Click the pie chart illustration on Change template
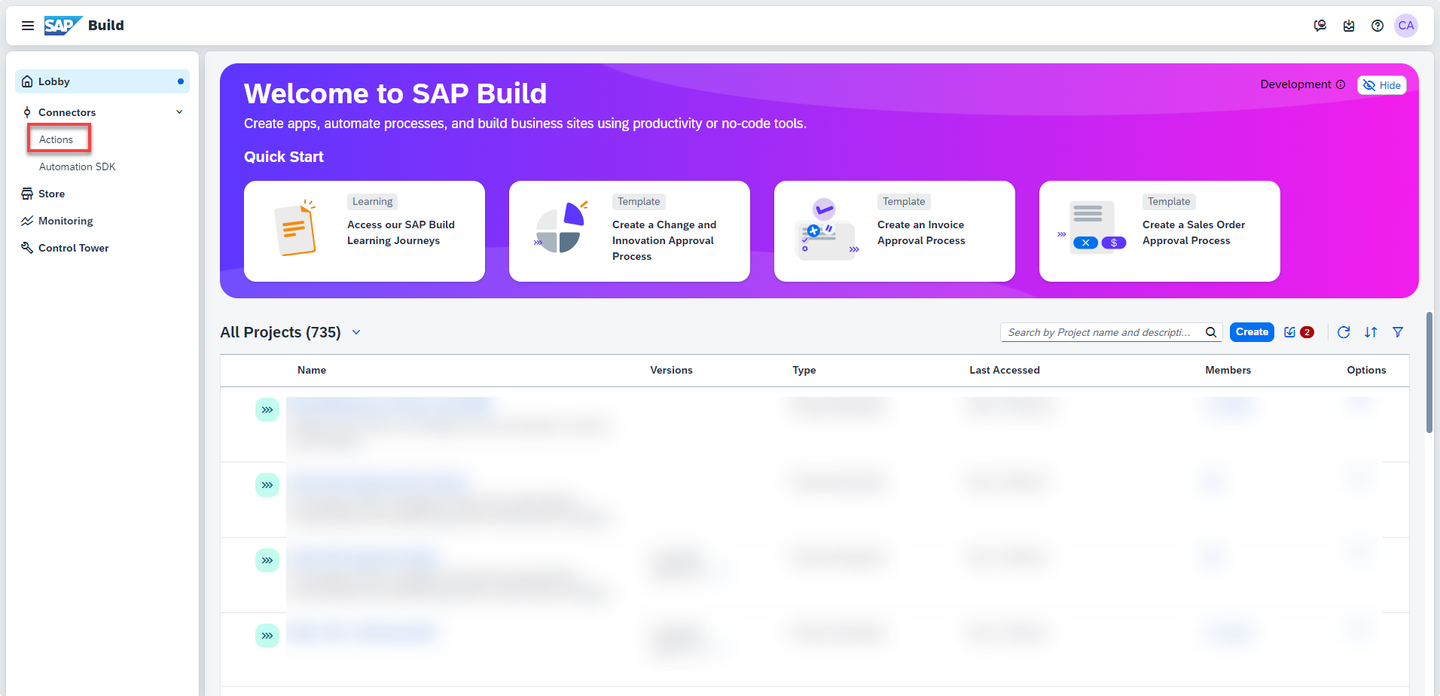 pos(561,228)
